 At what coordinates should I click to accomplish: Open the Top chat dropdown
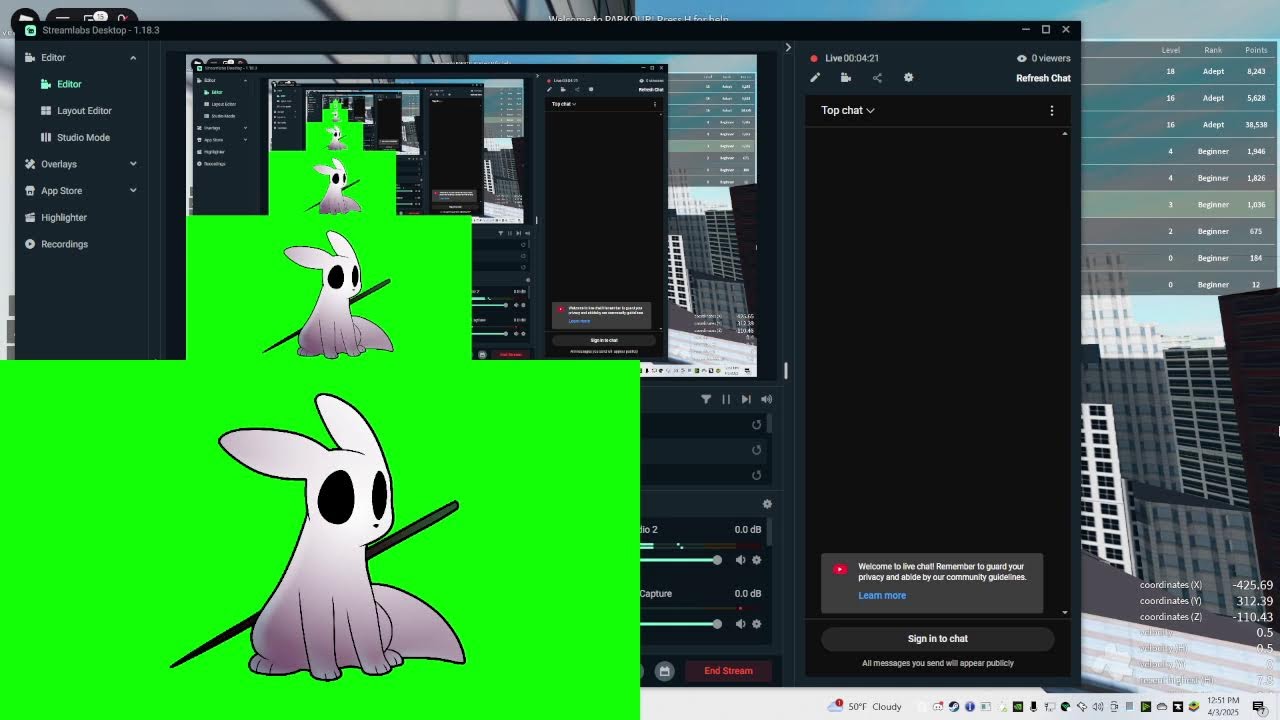click(x=848, y=110)
